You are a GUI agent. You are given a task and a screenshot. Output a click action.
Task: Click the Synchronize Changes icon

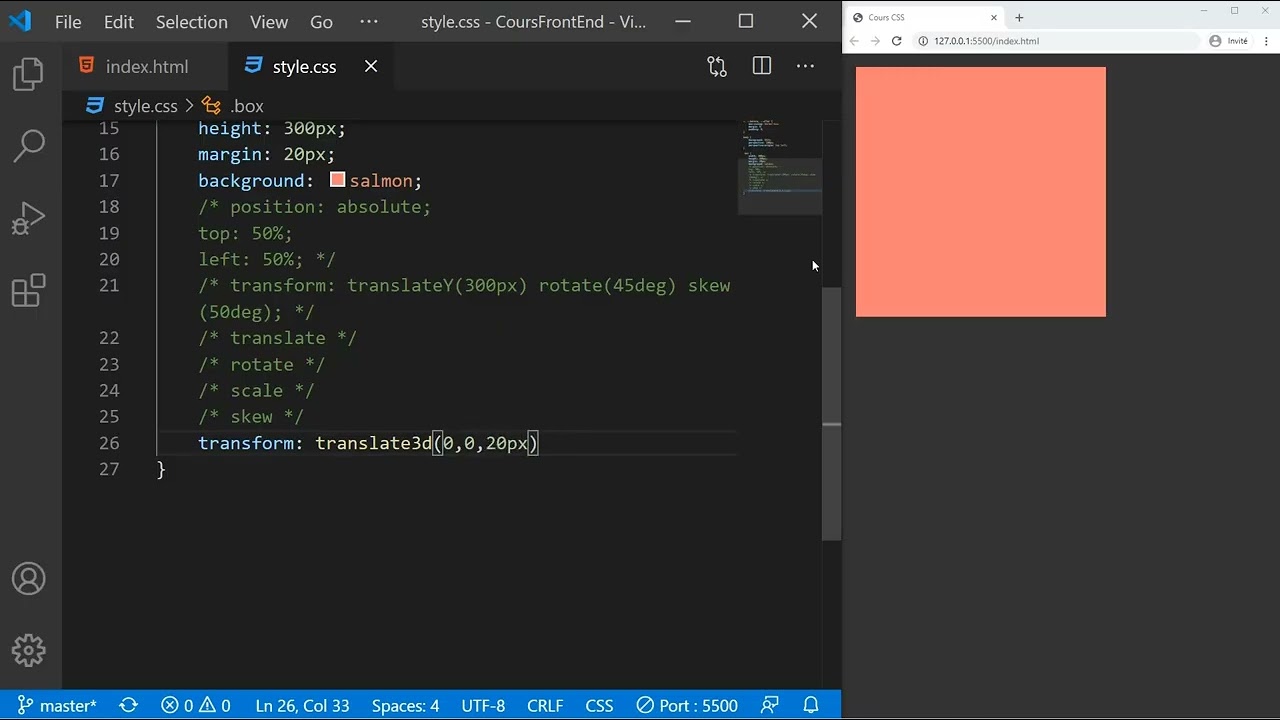pos(128,705)
